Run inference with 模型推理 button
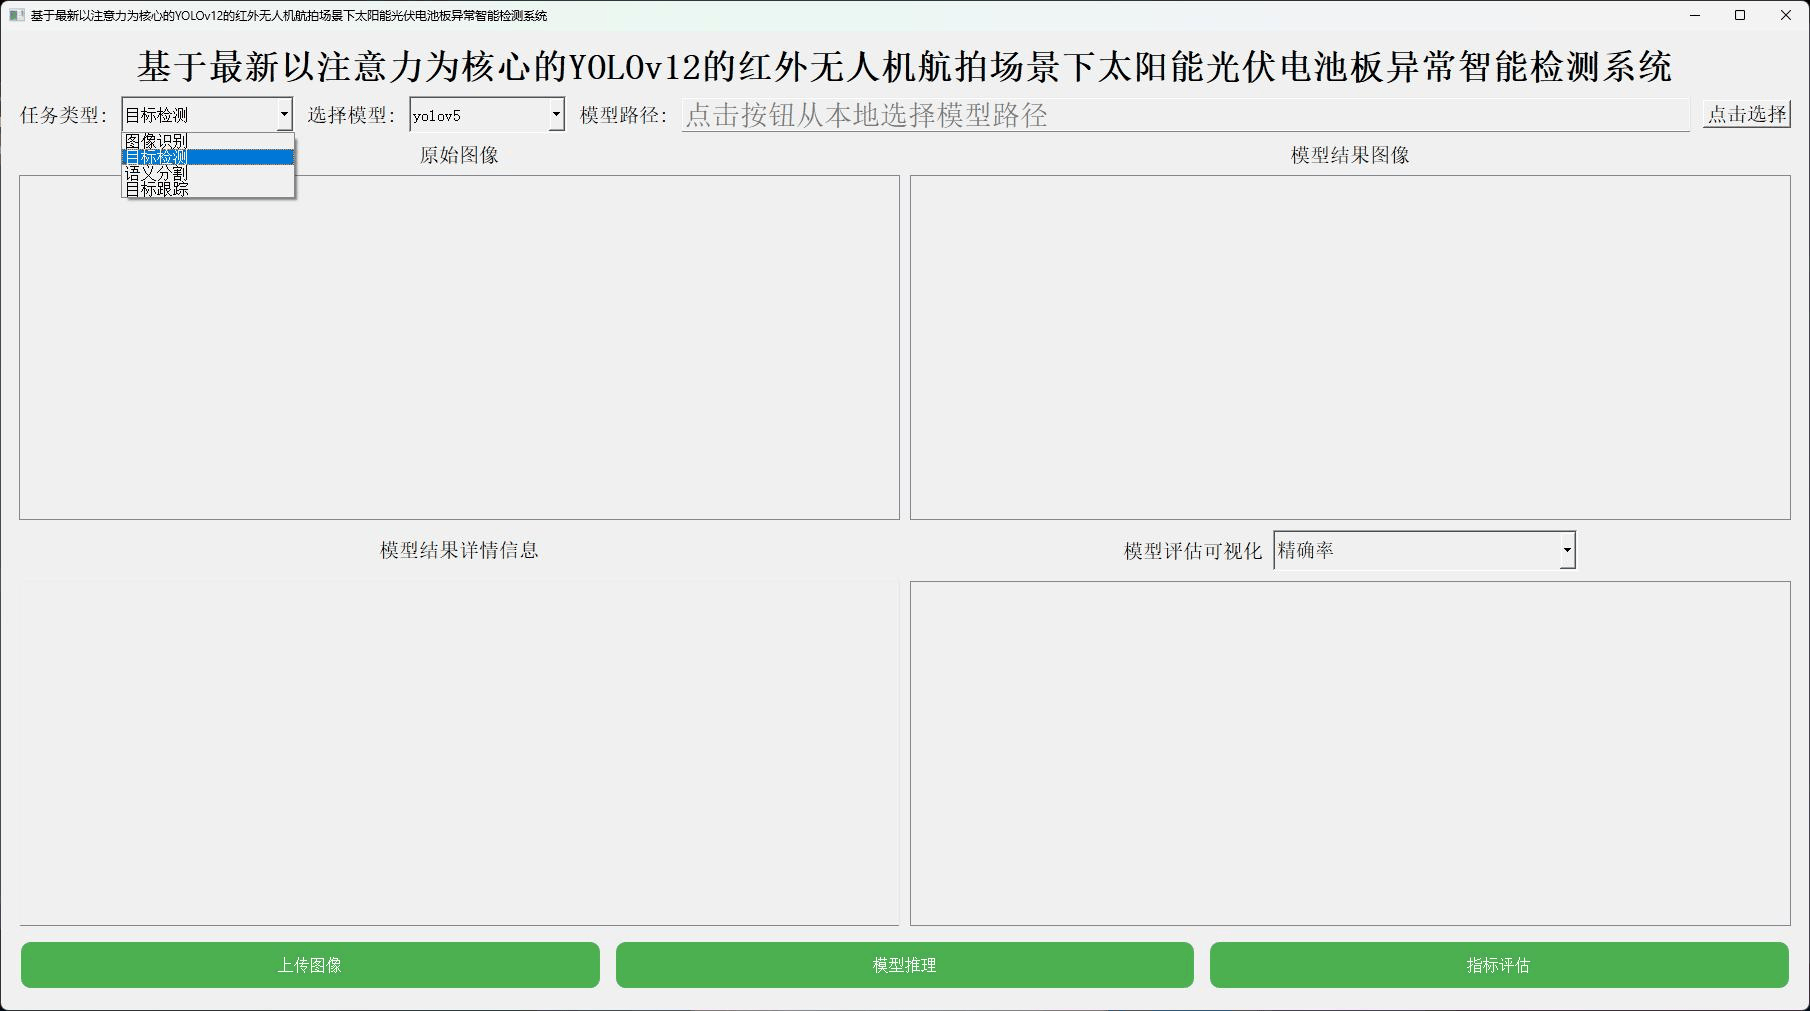The image size is (1810, 1011). (x=904, y=965)
